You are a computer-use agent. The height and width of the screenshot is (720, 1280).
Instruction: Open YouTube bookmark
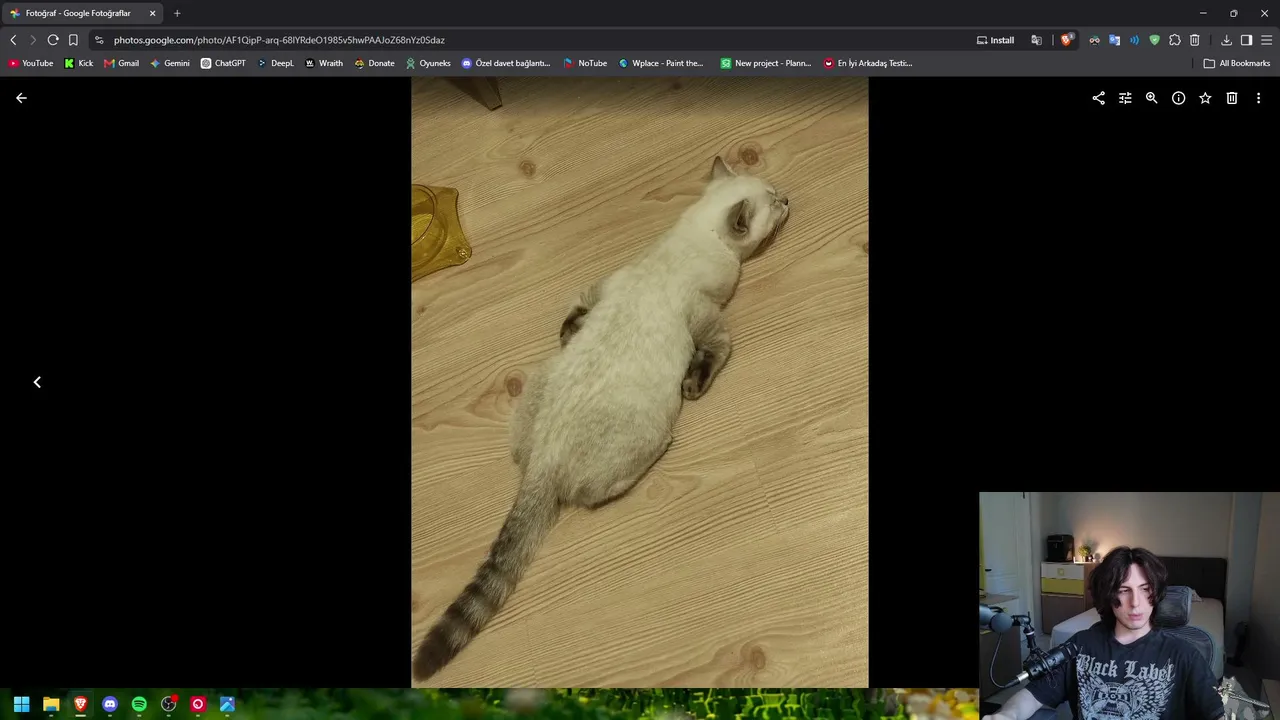(31, 63)
